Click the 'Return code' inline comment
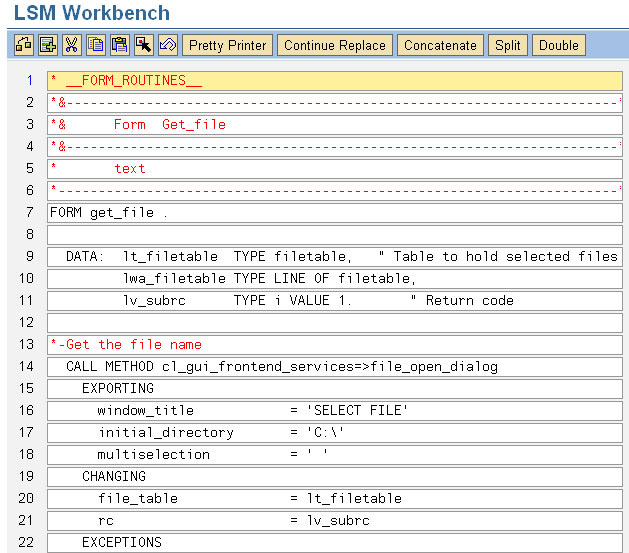This screenshot has width=629, height=553. click(462, 300)
